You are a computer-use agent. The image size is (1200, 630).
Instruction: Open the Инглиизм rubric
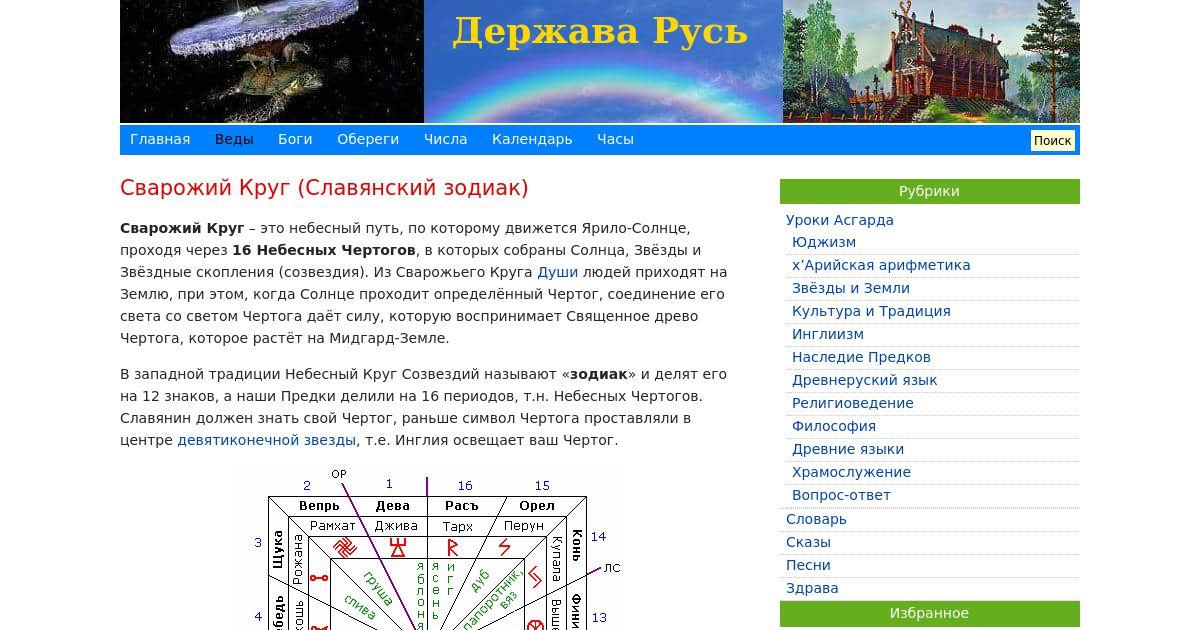828,334
